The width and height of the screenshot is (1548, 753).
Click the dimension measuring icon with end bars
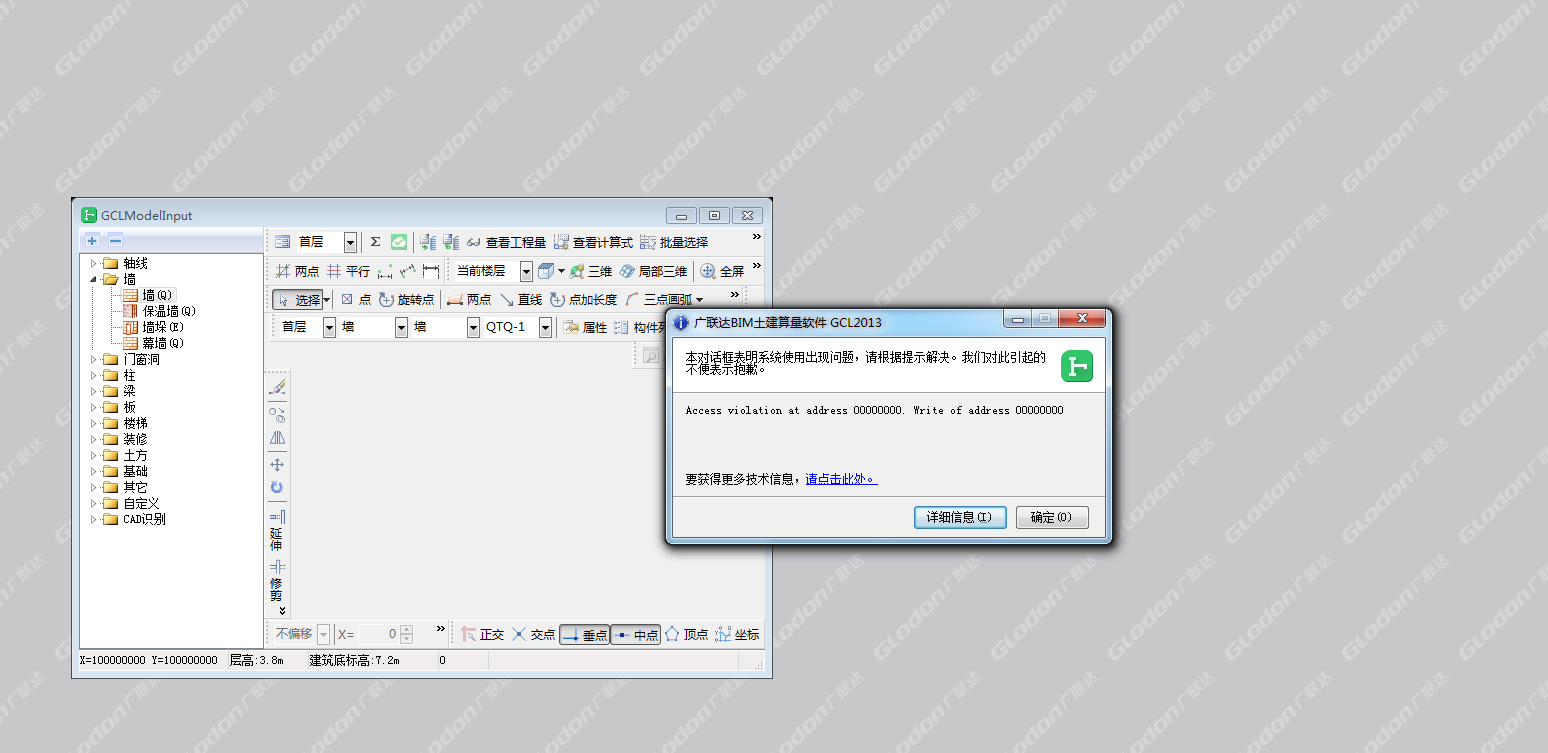click(431, 271)
